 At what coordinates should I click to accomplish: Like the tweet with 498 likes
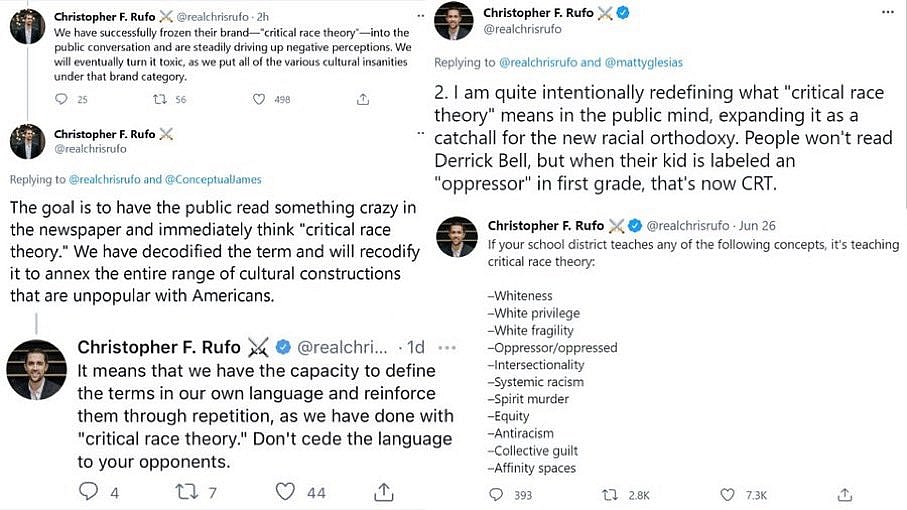(259, 99)
